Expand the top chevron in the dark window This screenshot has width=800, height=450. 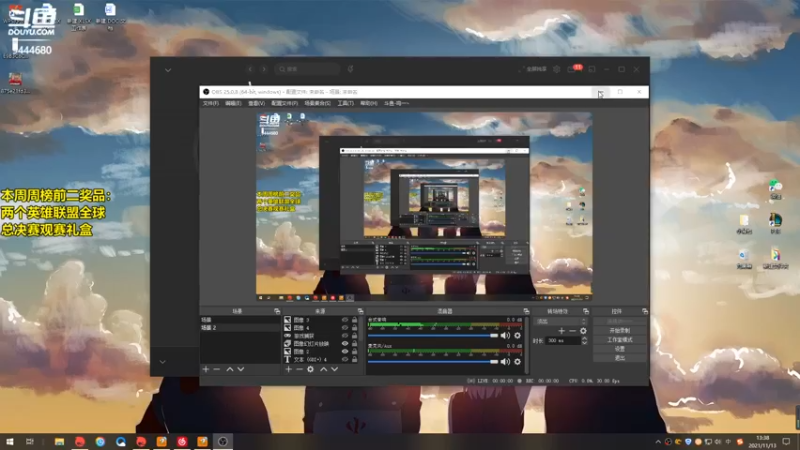pyautogui.click(x=168, y=70)
